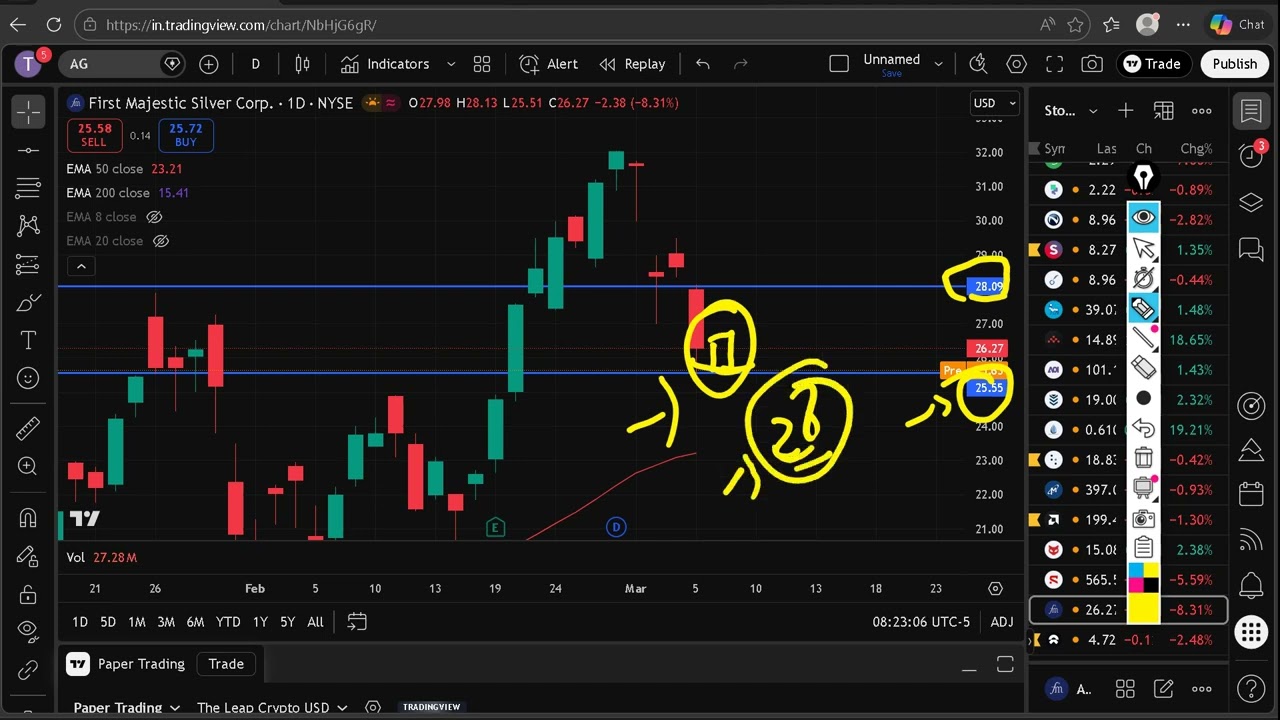
Task: Clear annotations with trash icon
Action: (1143, 458)
